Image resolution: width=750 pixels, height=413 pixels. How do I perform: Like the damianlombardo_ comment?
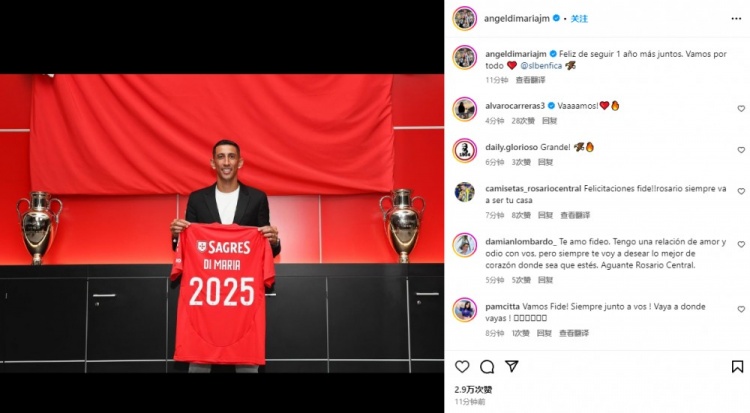[x=741, y=244]
